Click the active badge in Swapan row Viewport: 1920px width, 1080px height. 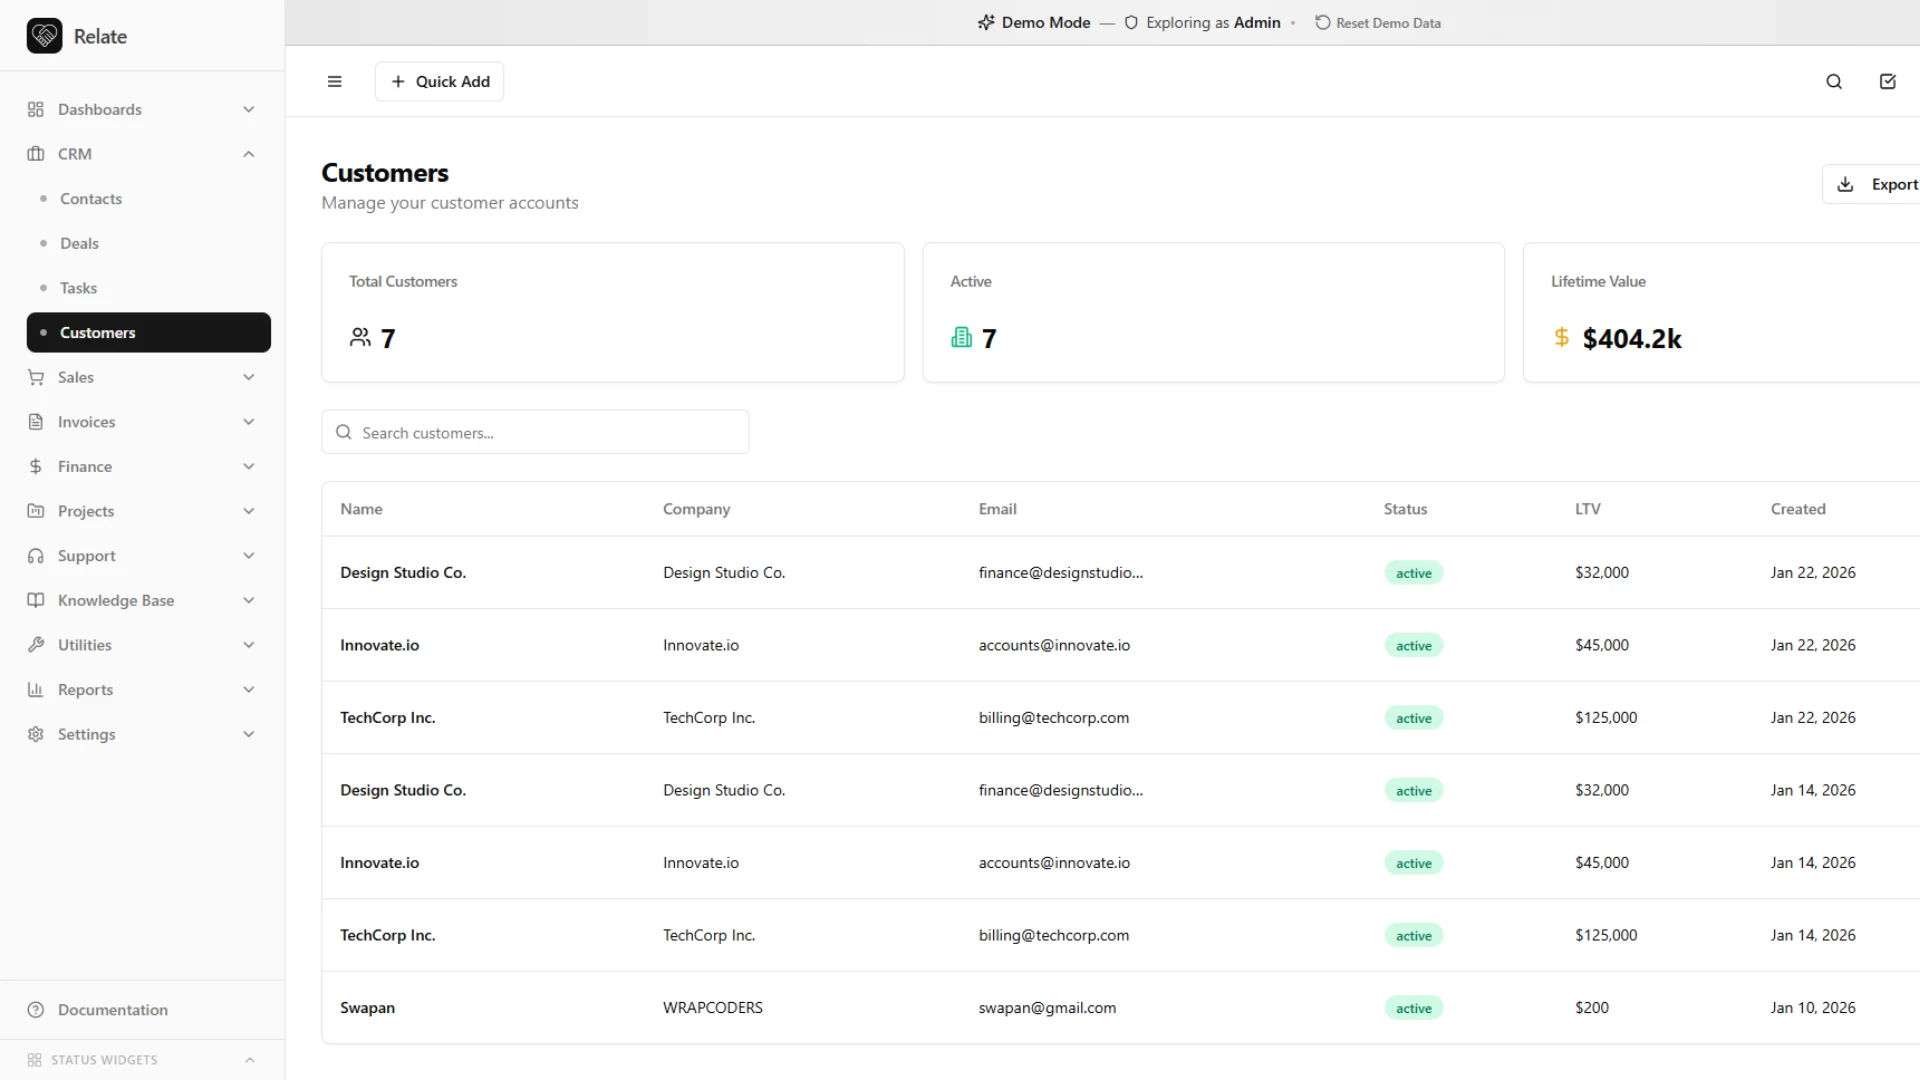click(1414, 1008)
